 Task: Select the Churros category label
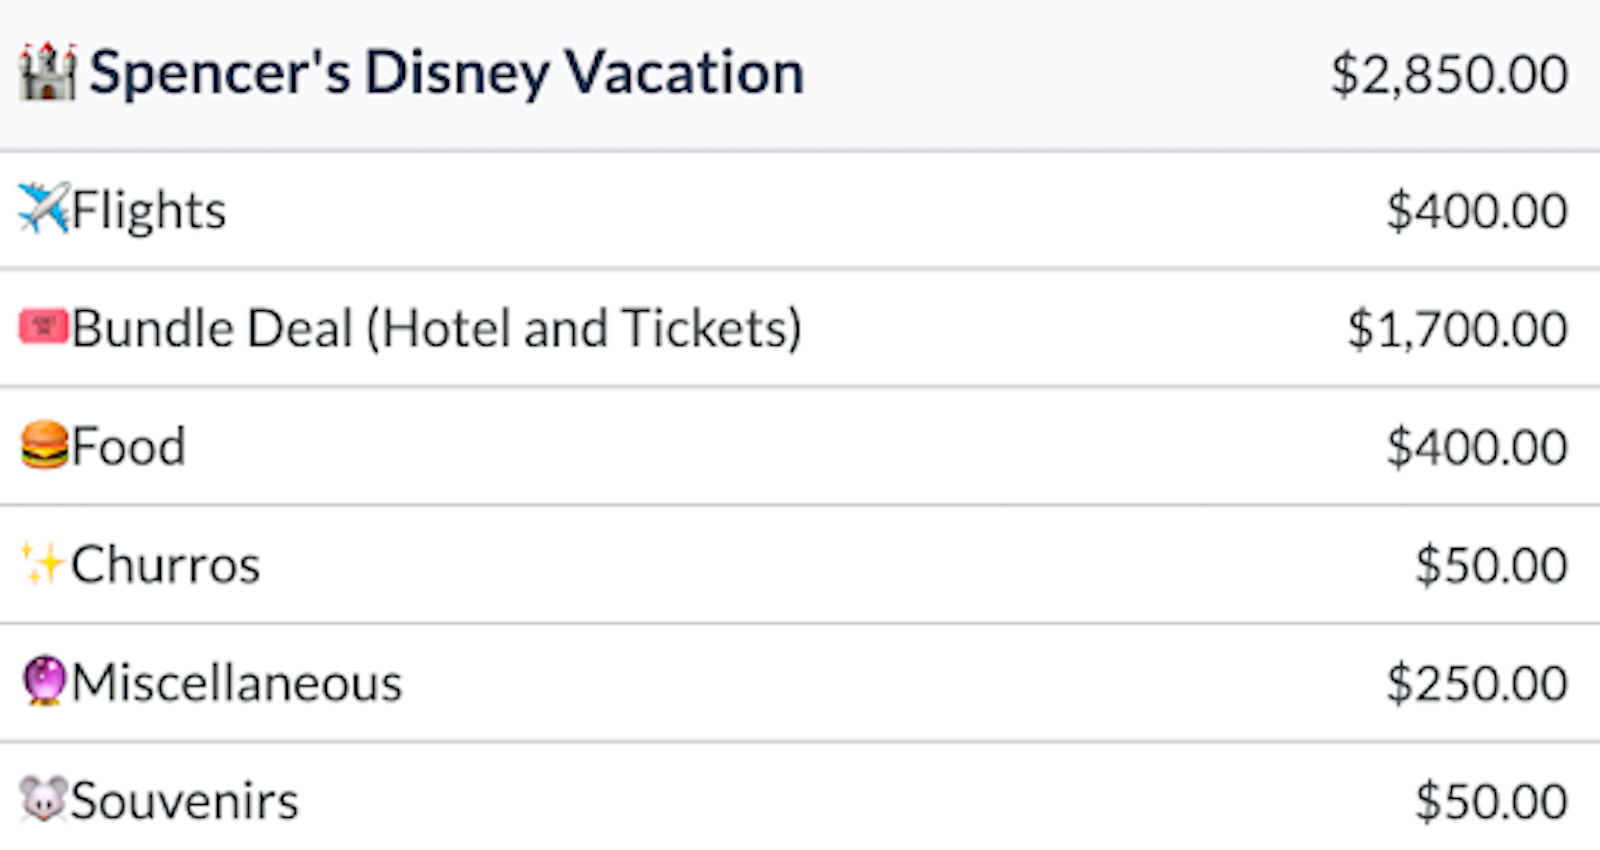(166, 565)
